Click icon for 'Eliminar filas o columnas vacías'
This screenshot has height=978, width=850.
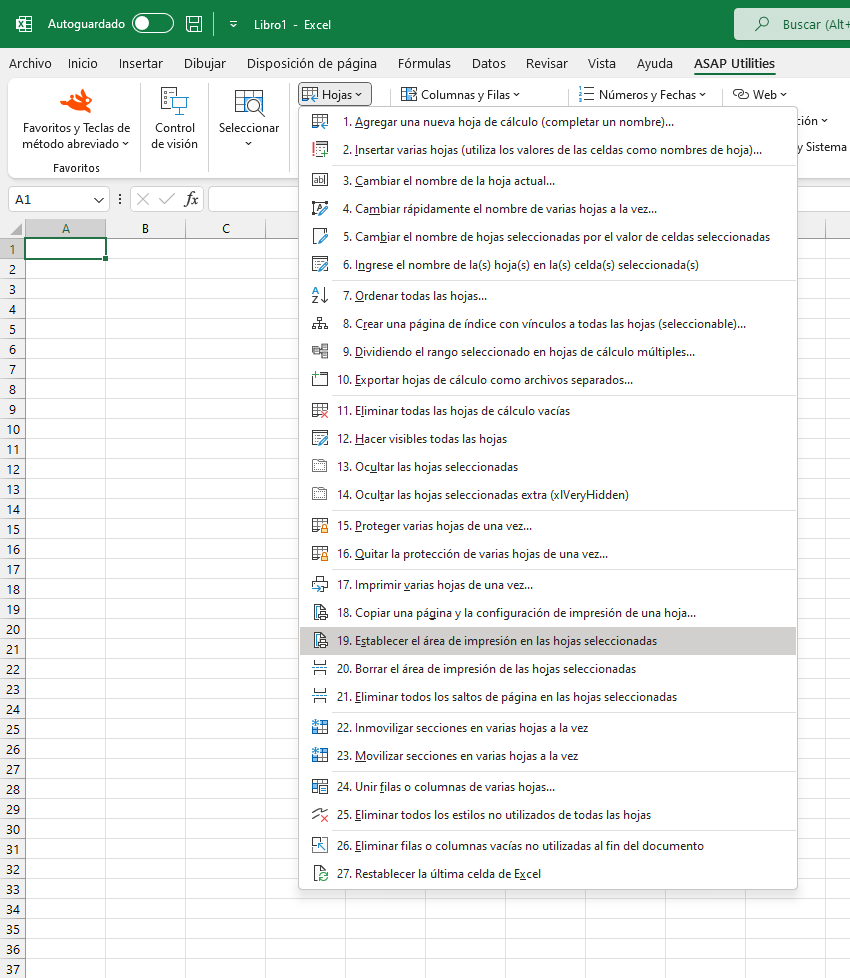point(320,845)
